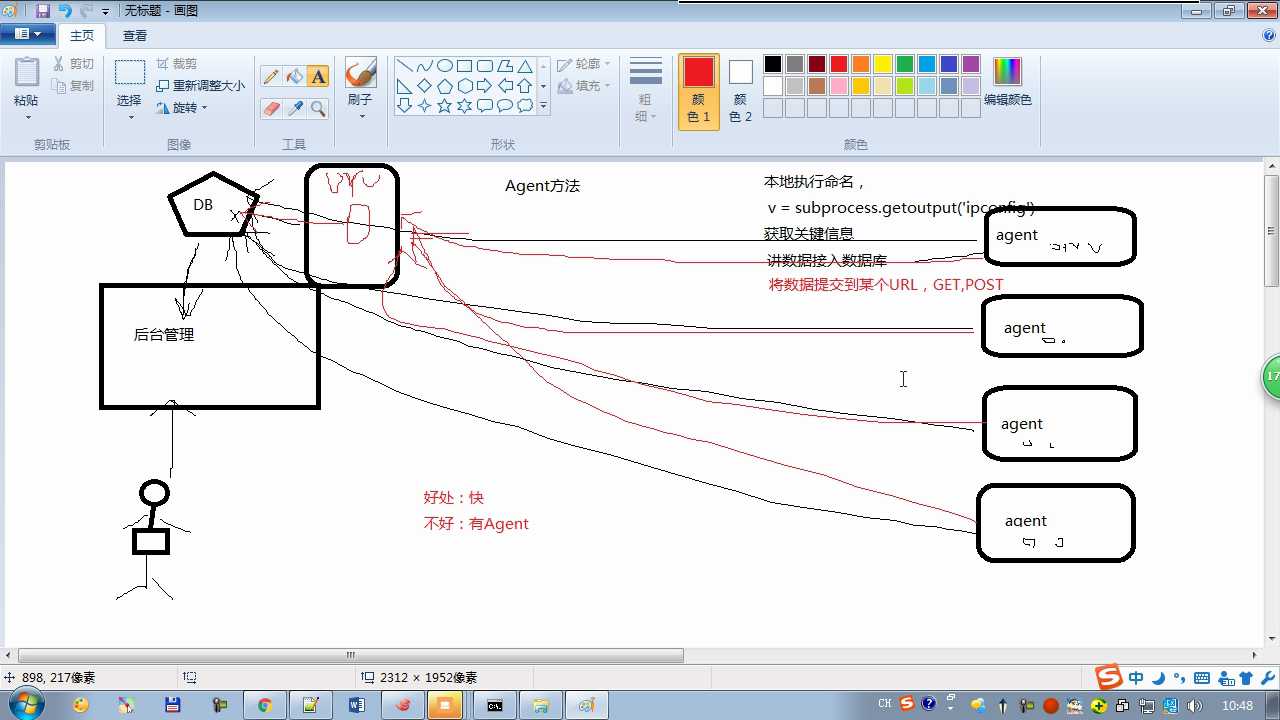Expand the Select (选择) dropdown arrow

click(x=129, y=118)
